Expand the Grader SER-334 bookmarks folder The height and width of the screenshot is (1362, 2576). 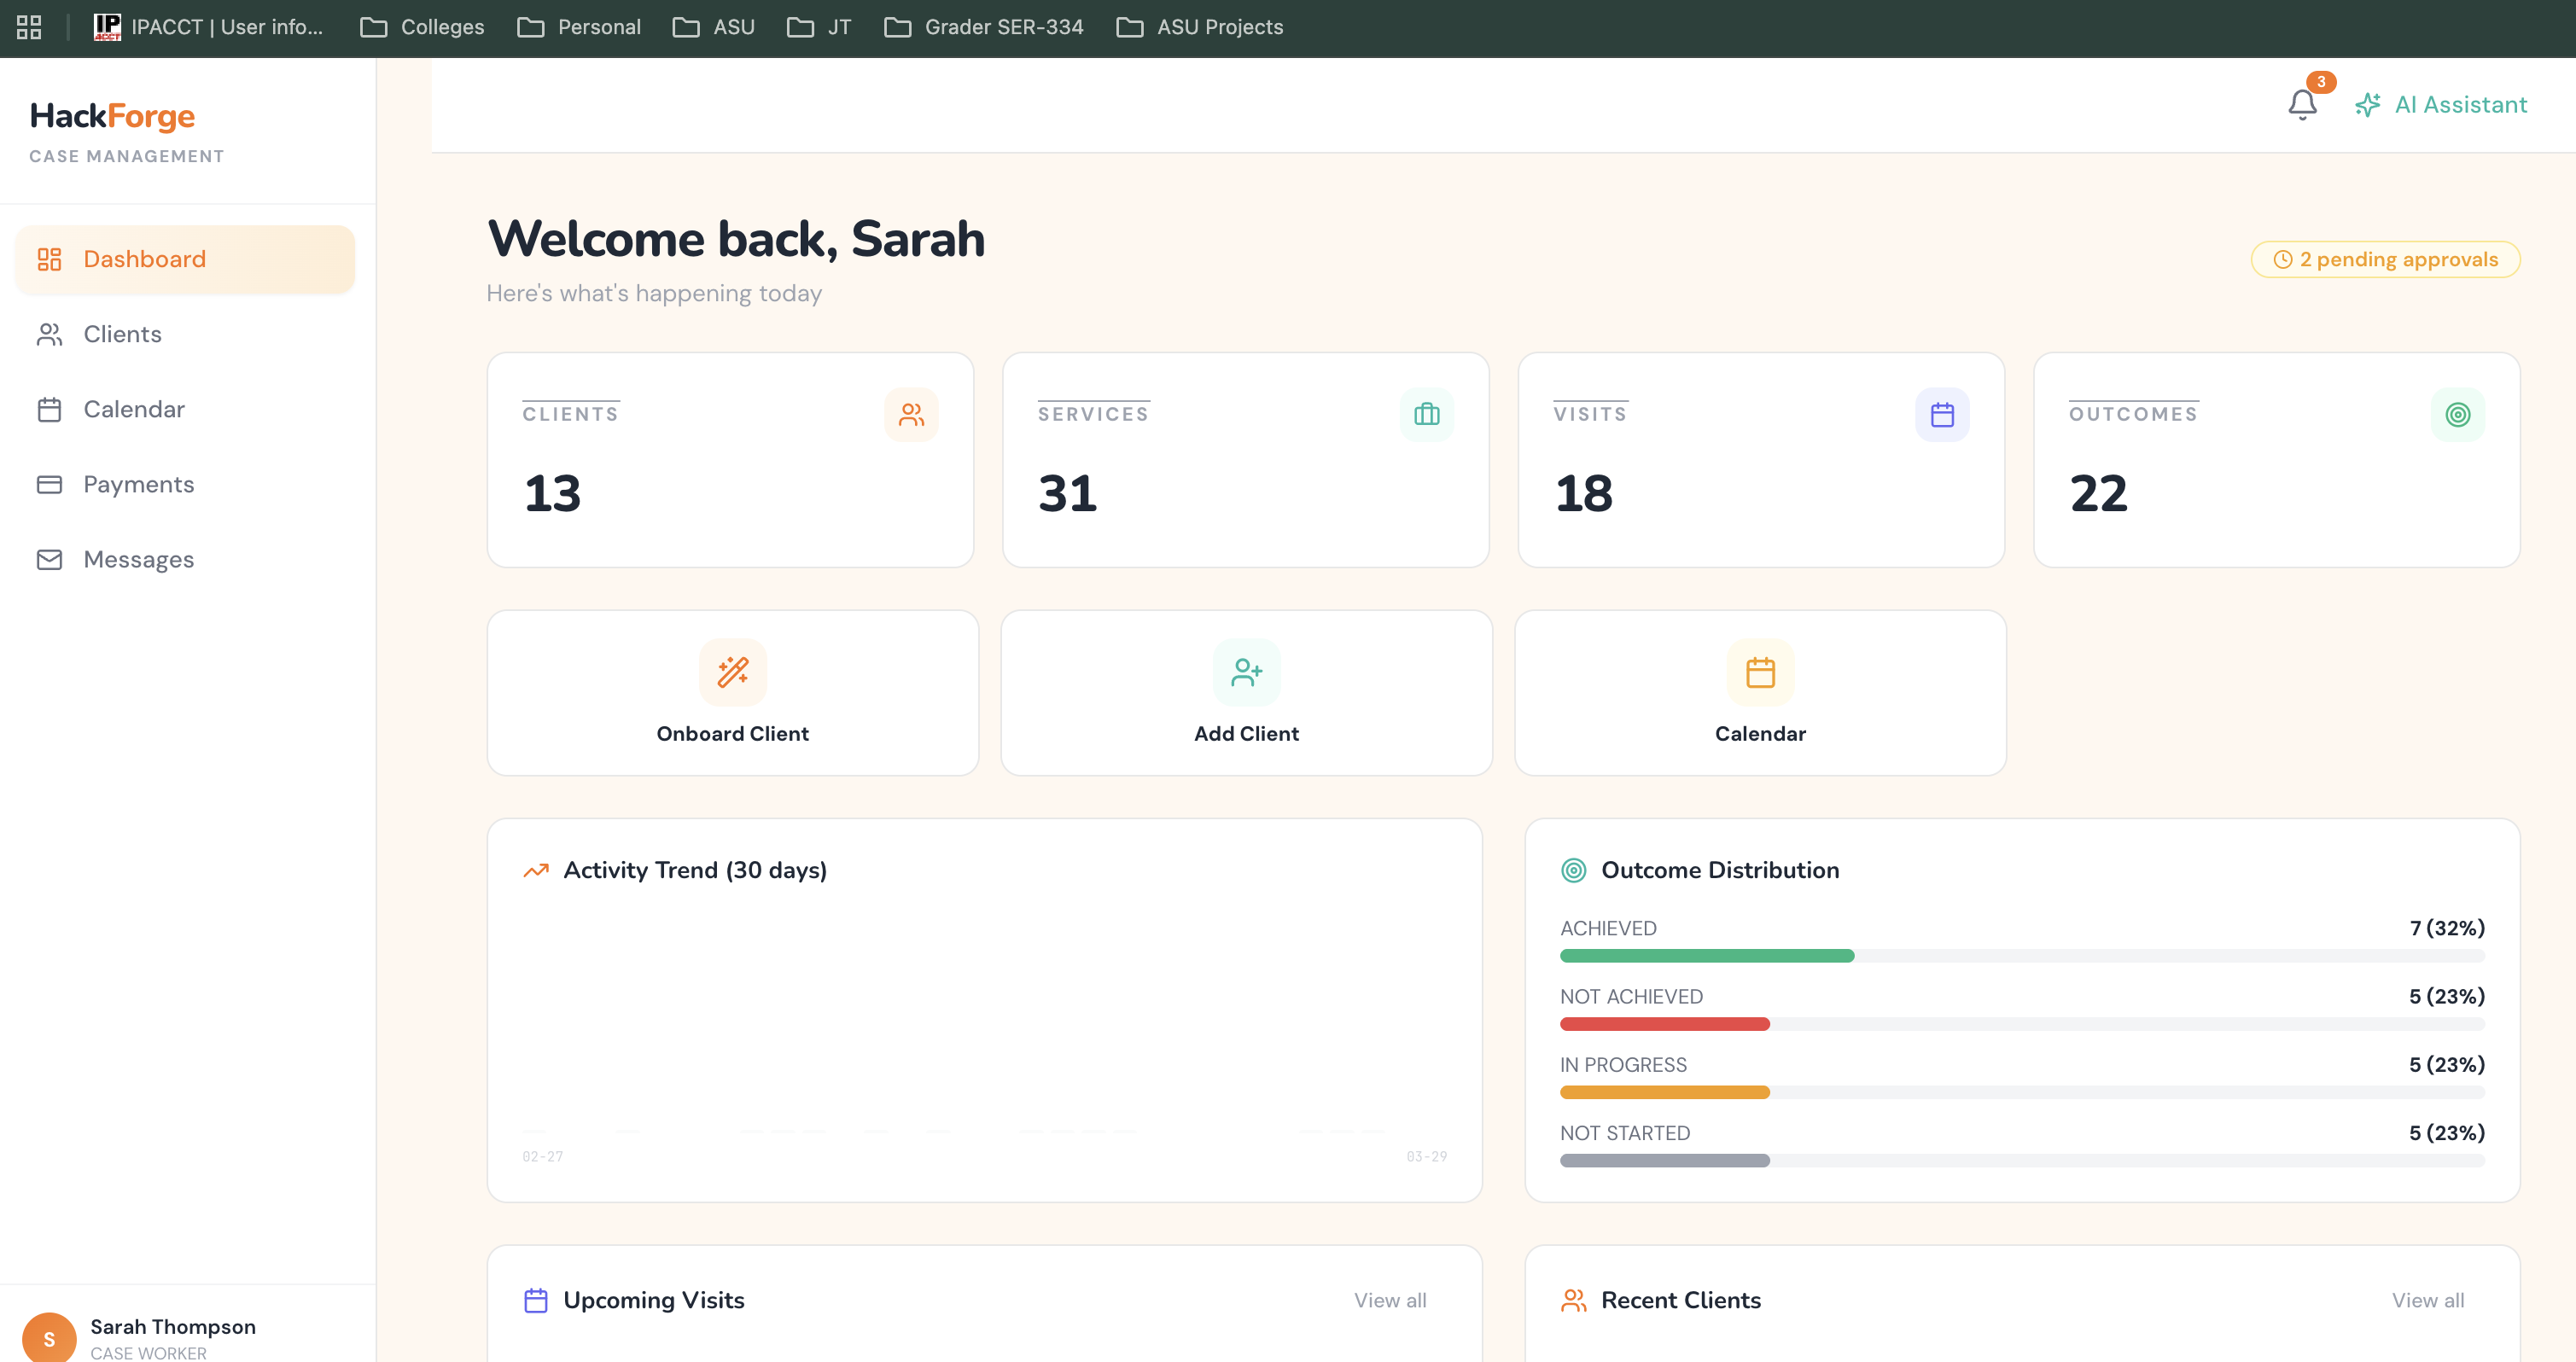coord(984,27)
